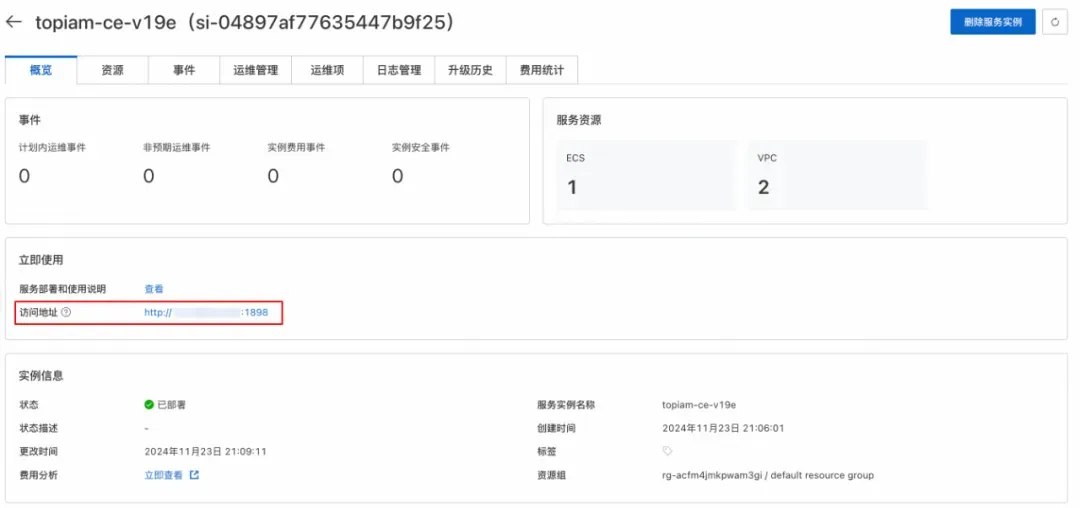Click the 状态描述 label

pyautogui.click(x=38, y=428)
